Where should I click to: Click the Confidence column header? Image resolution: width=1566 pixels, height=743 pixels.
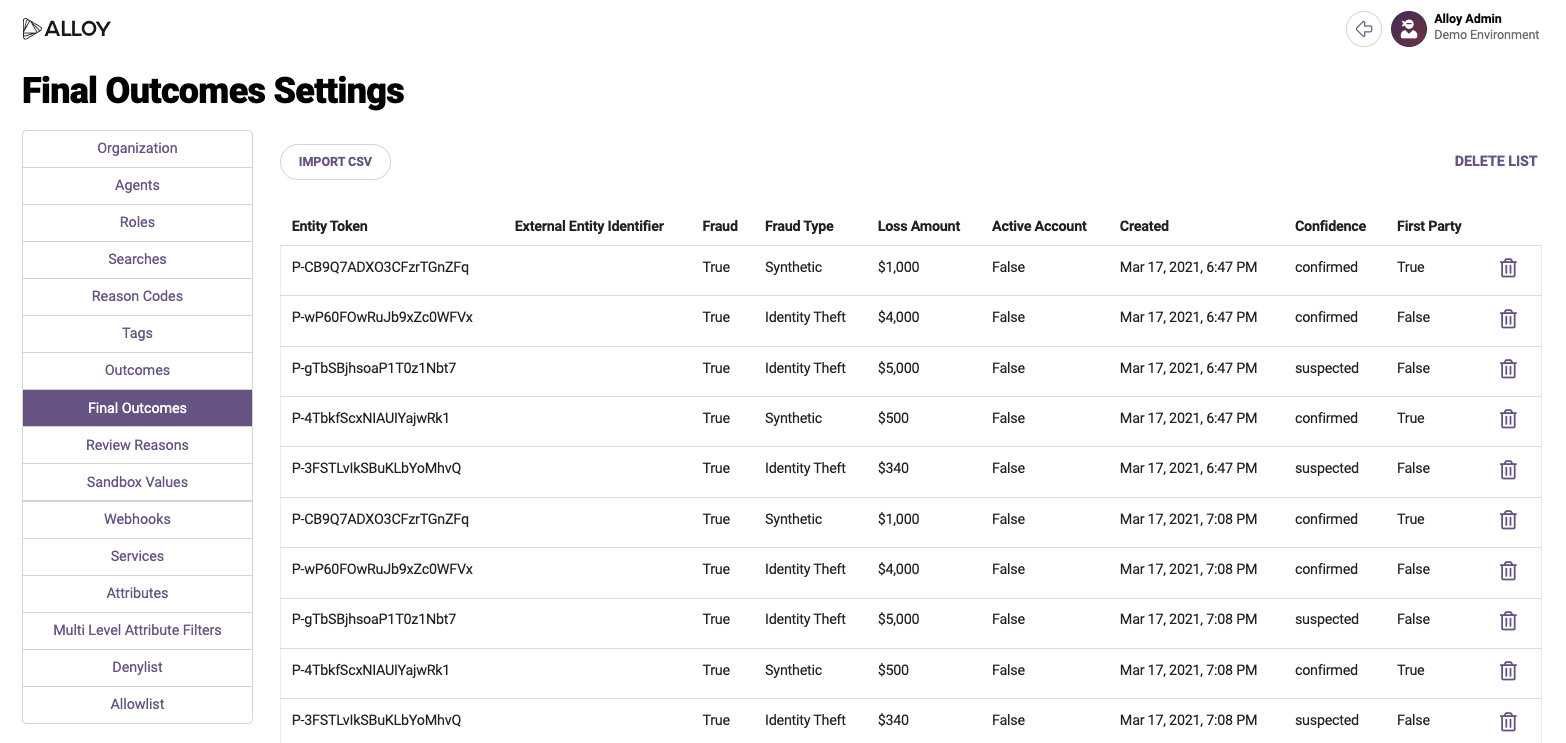[1330, 226]
